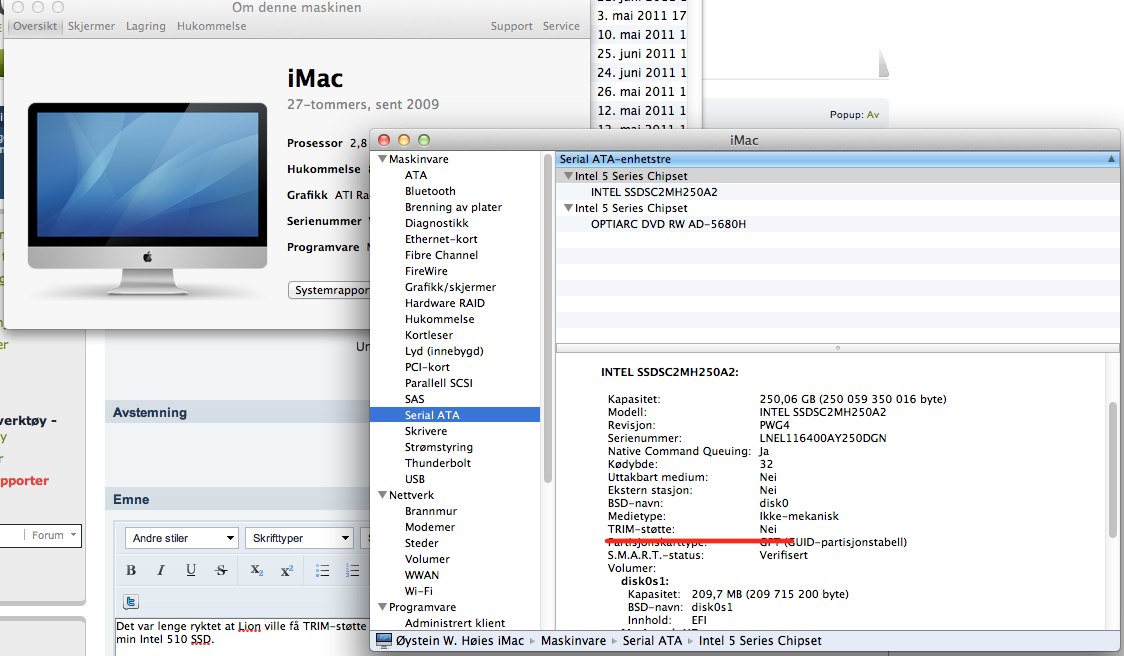Open the Forum dropdown on left

pos(52,535)
